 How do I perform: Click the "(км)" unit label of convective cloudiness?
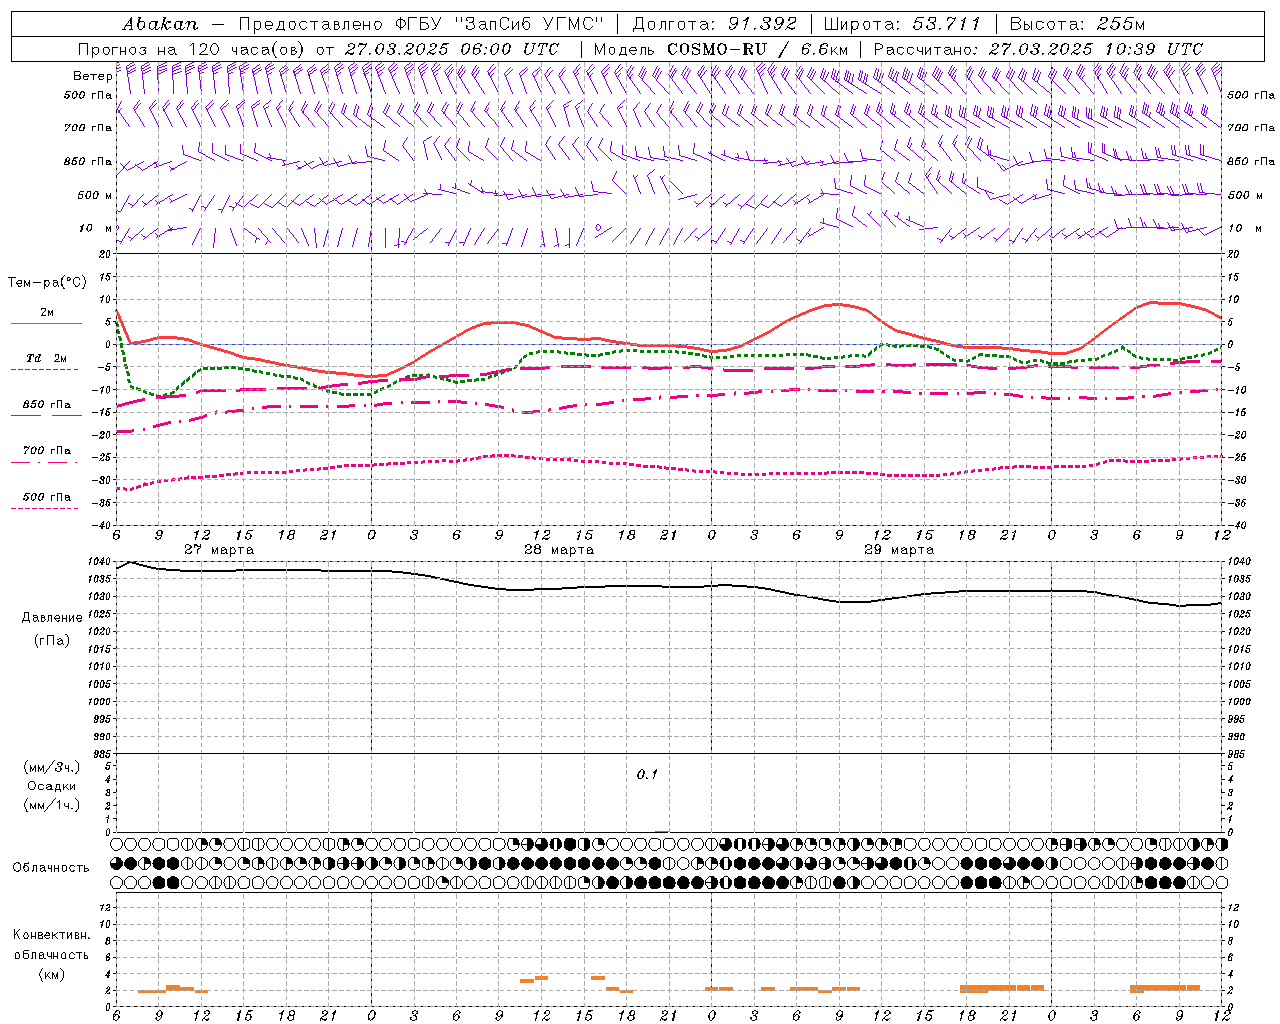click(x=51, y=974)
